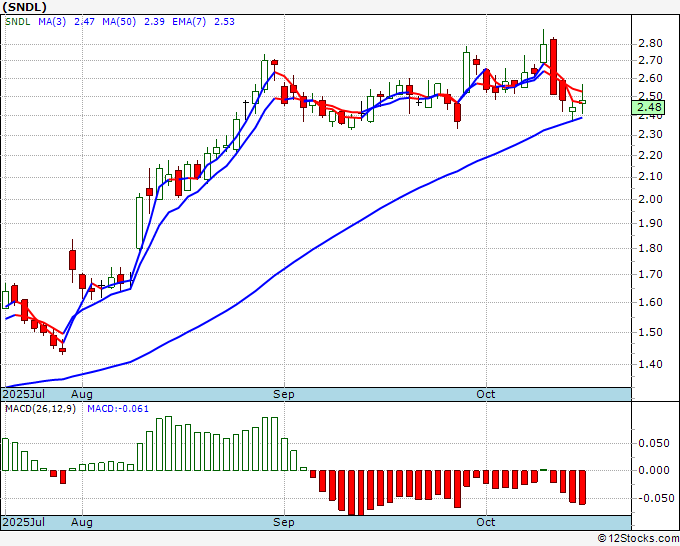The image size is (680, 546).
Task: Click the tall red candle near 2.80
Action: (x=553, y=66)
